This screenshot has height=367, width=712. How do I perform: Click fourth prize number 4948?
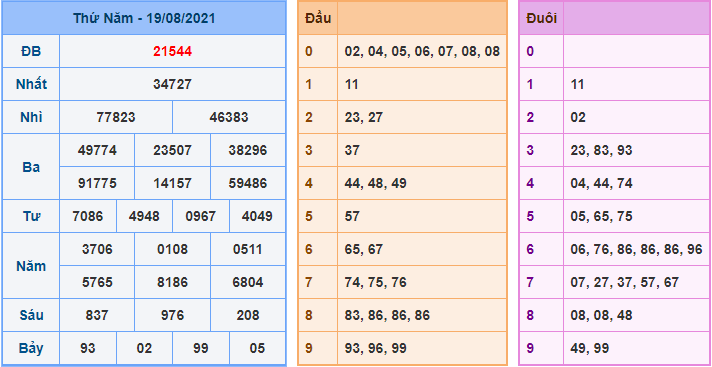144,216
